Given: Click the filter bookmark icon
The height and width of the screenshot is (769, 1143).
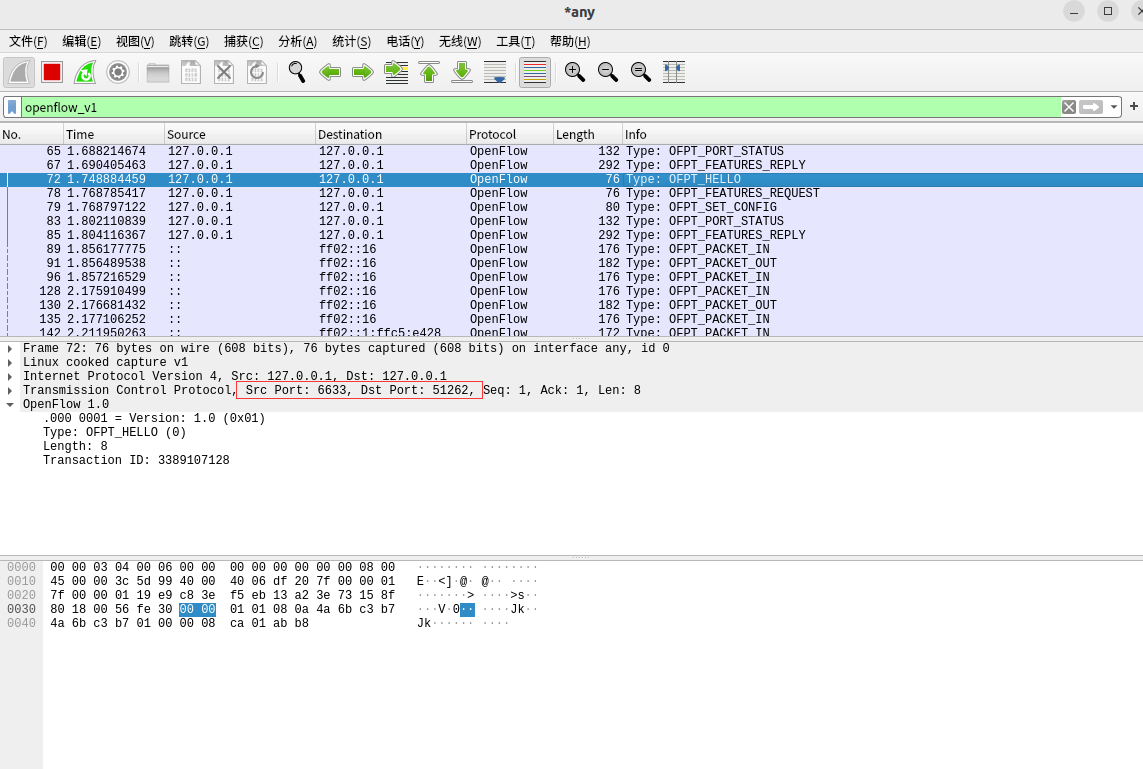Looking at the screenshot, I should click(x=12, y=107).
